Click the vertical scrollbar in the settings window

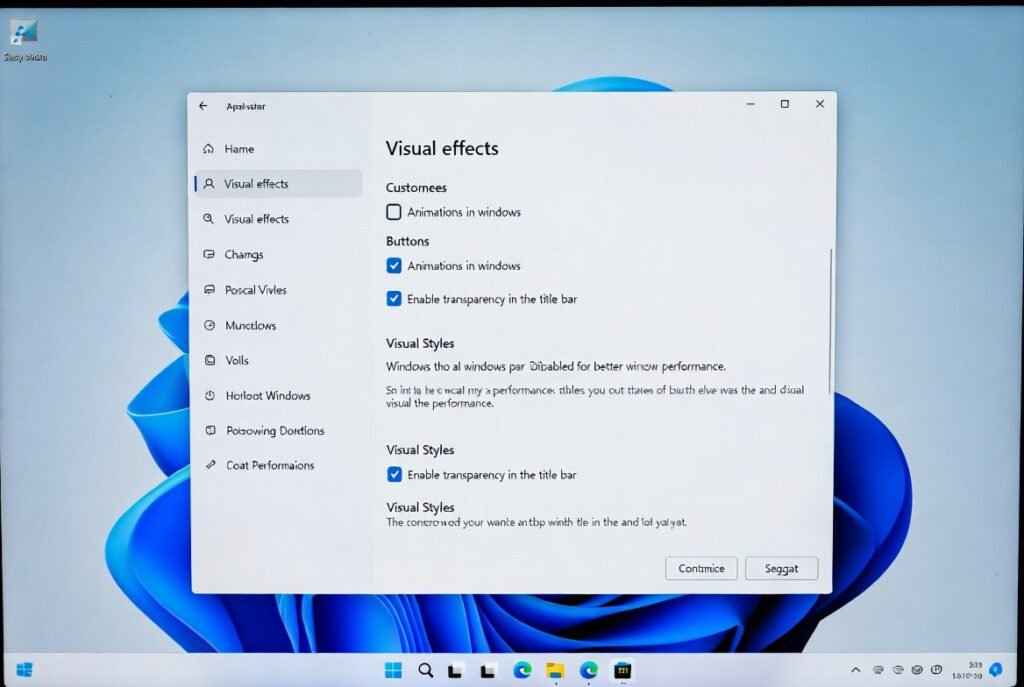(830, 320)
